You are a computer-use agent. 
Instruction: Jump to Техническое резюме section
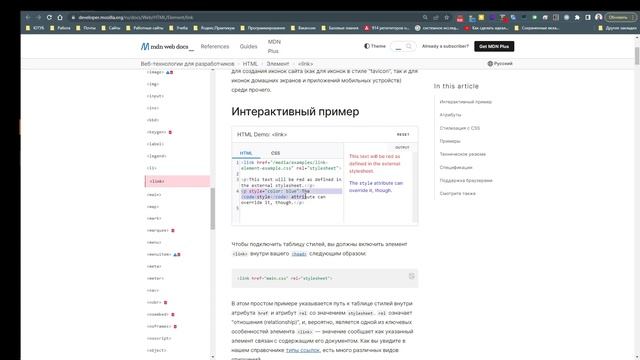462,154
